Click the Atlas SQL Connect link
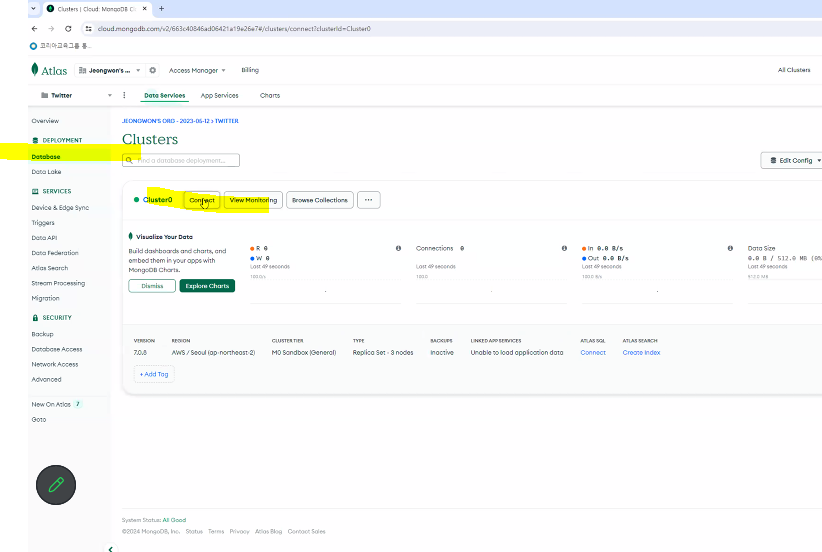 point(593,353)
